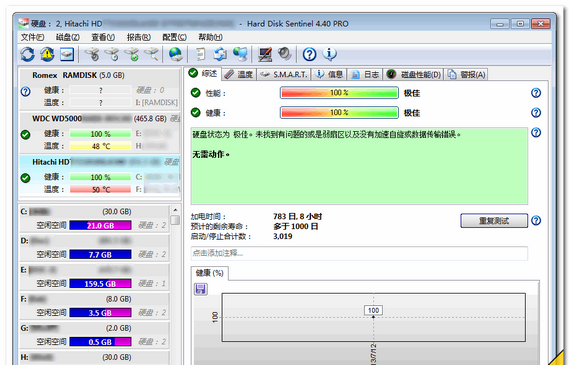Click the E: free space 159.5 GB bar

pyautogui.click(x=100, y=284)
